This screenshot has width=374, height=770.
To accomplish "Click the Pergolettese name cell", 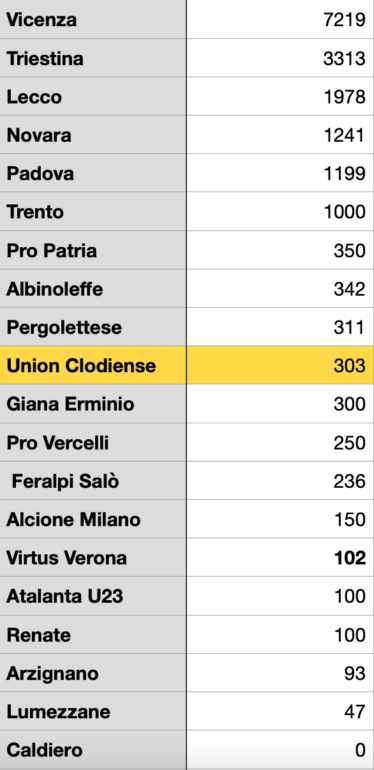I will [x=93, y=327].
